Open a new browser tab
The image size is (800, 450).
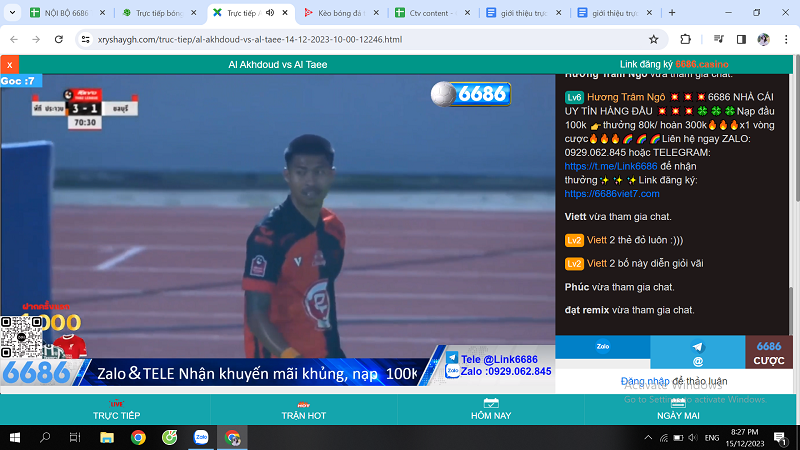pos(671,13)
